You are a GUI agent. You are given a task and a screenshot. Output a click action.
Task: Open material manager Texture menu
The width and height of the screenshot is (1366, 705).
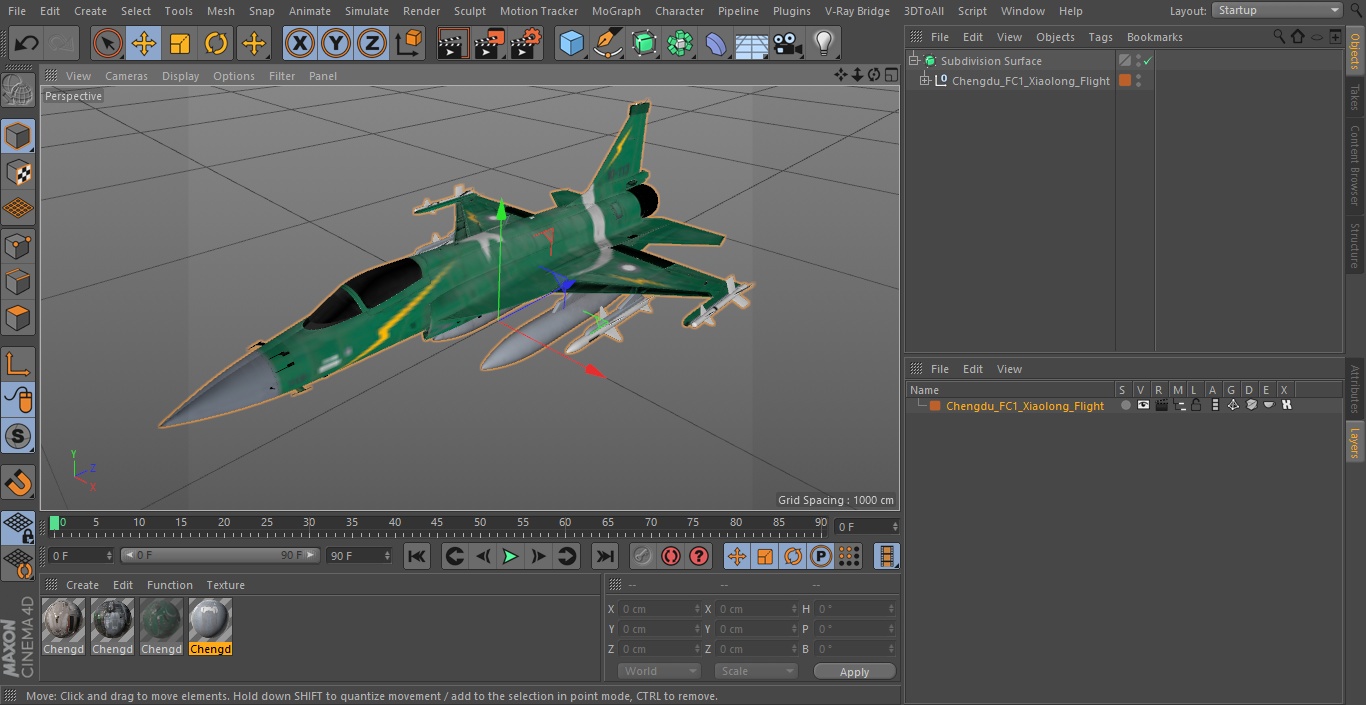tap(225, 585)
